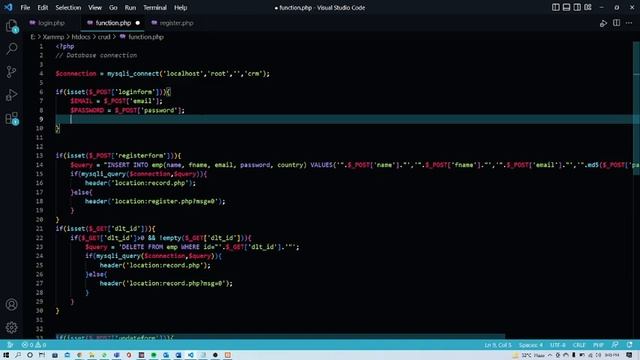Click line number 21 in the gutter
The height and width of the screenshot is (360, 640).
[39, 229]
